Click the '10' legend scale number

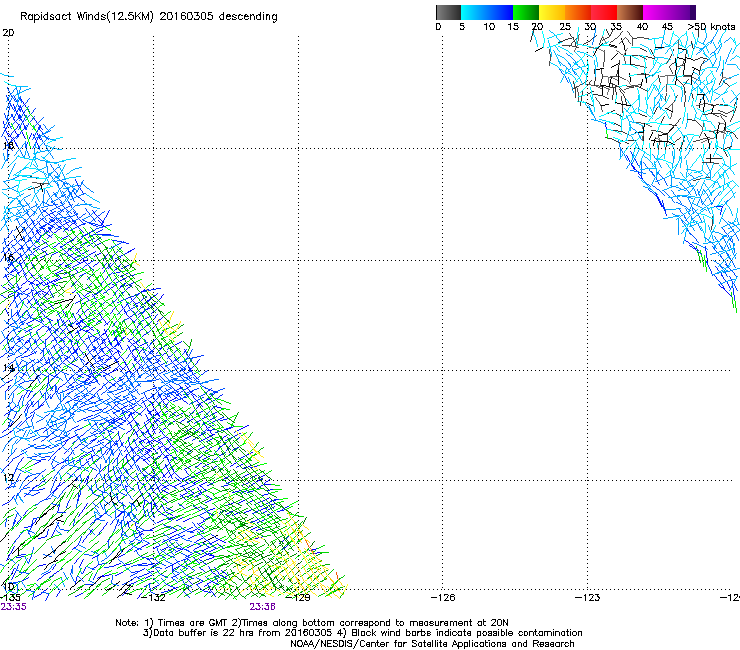489,27
